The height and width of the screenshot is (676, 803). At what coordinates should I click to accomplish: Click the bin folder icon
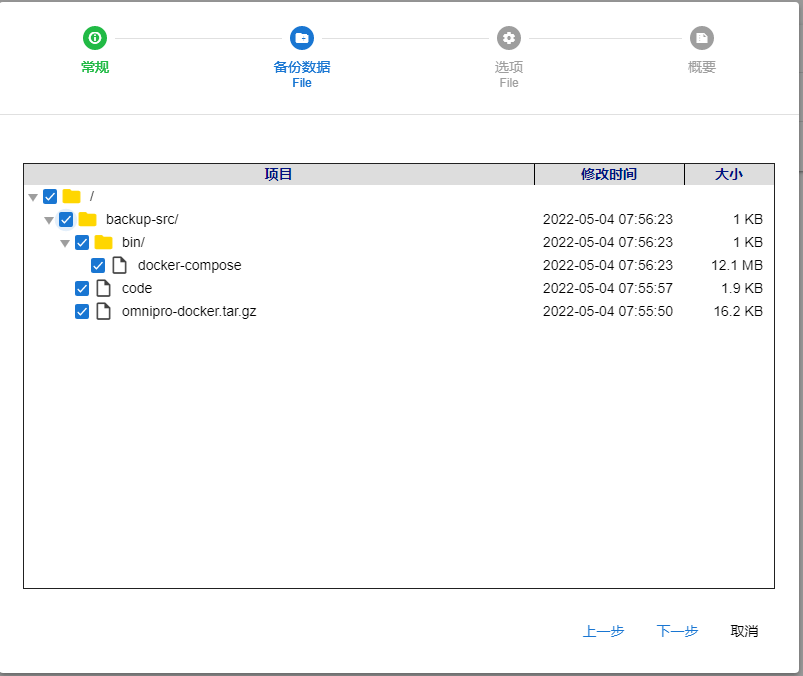[103, 242]
